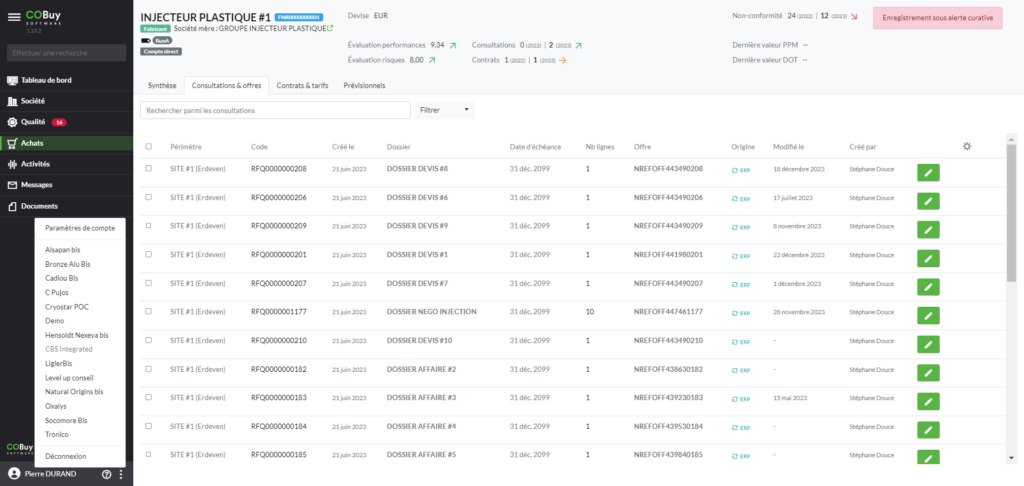Viewport: 1024px width, 486px height.
Task: Edit the DOSSIER NEGO INJECTION row
Action: coord(928,316)
